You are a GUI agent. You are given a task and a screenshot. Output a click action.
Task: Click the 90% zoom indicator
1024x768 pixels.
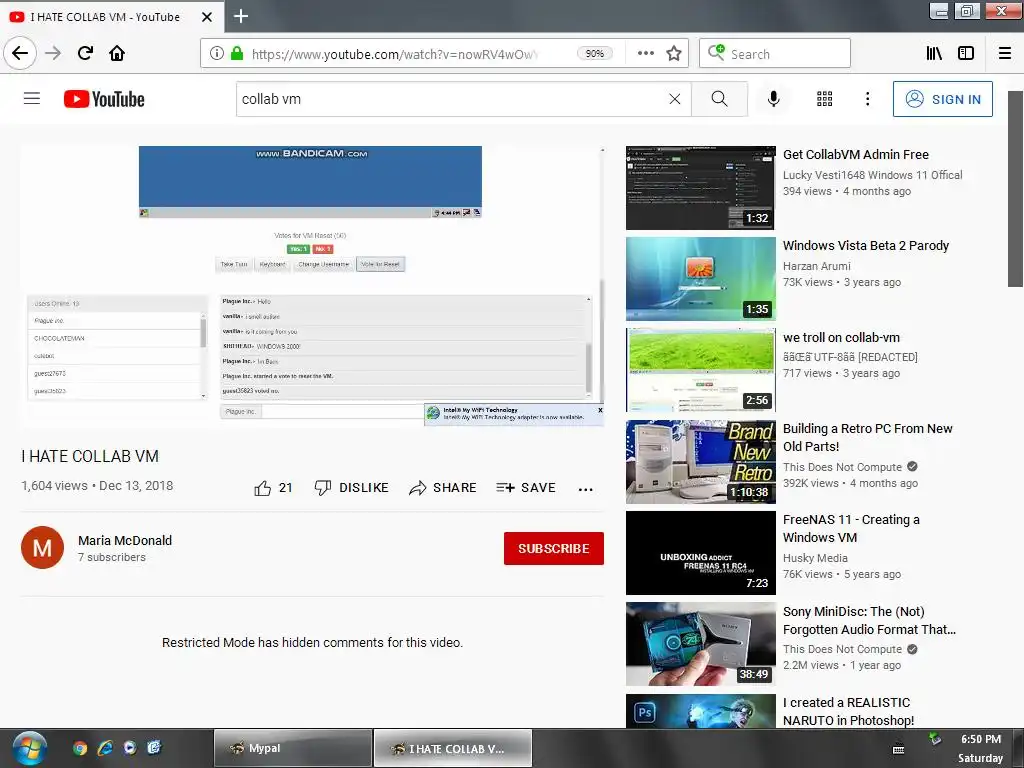(x=594, y=54)
